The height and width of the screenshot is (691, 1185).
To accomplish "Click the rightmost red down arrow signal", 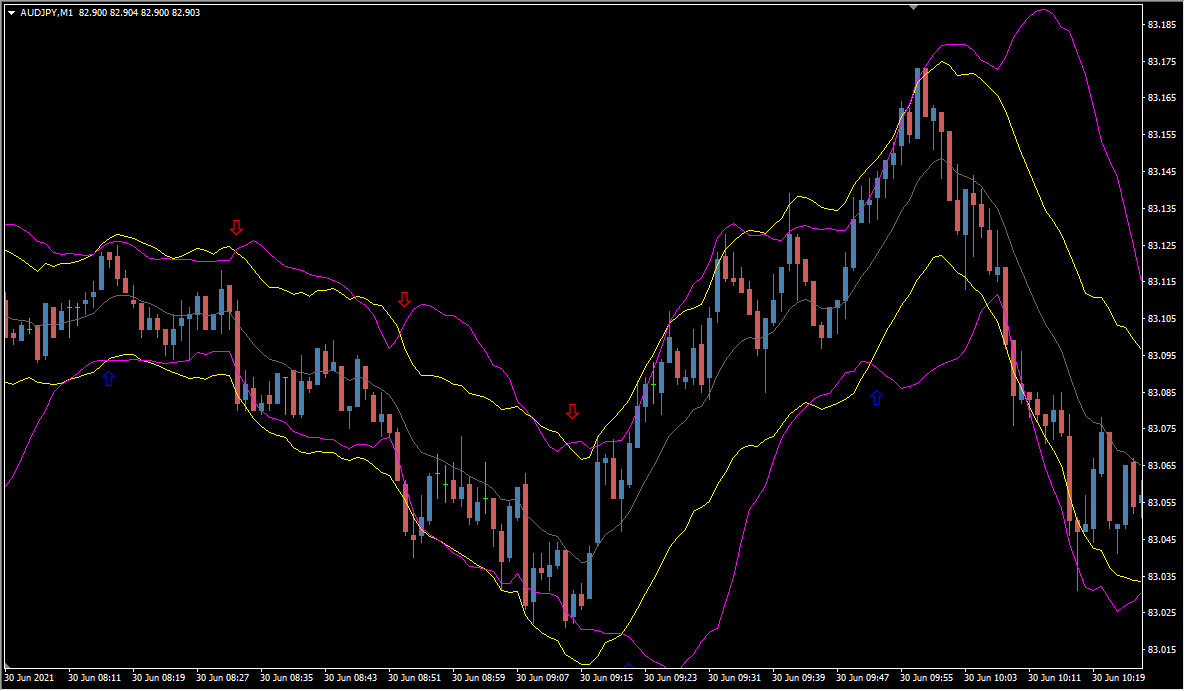I will pos(572,411).
